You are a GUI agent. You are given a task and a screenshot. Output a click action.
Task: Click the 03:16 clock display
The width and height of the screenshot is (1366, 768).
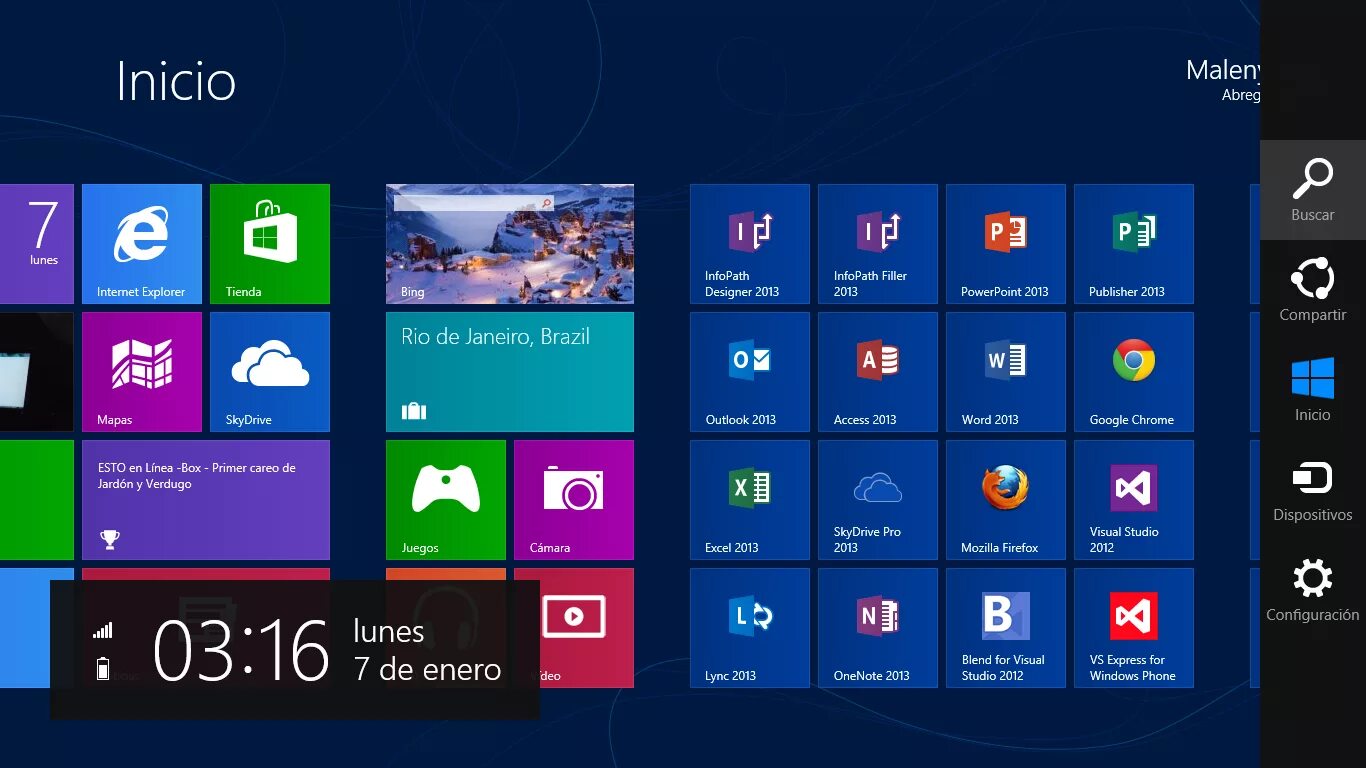click(241, 650)
